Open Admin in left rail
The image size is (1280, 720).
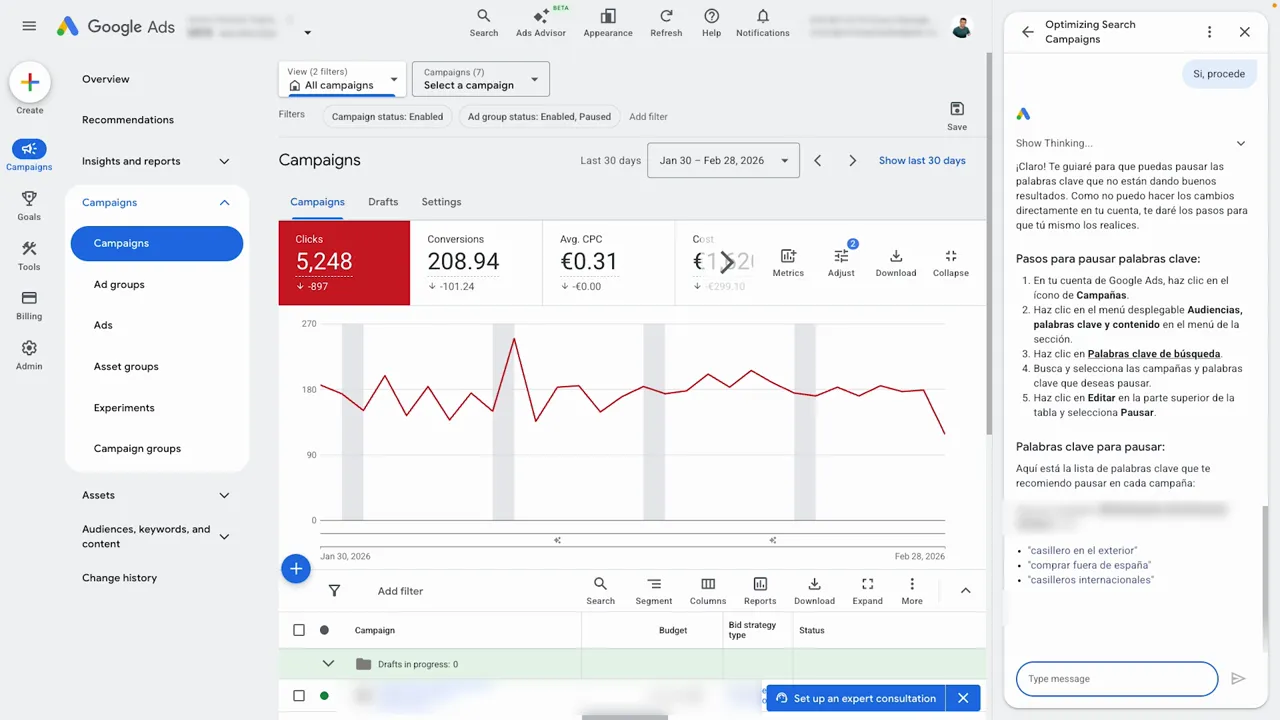point(29,355)
